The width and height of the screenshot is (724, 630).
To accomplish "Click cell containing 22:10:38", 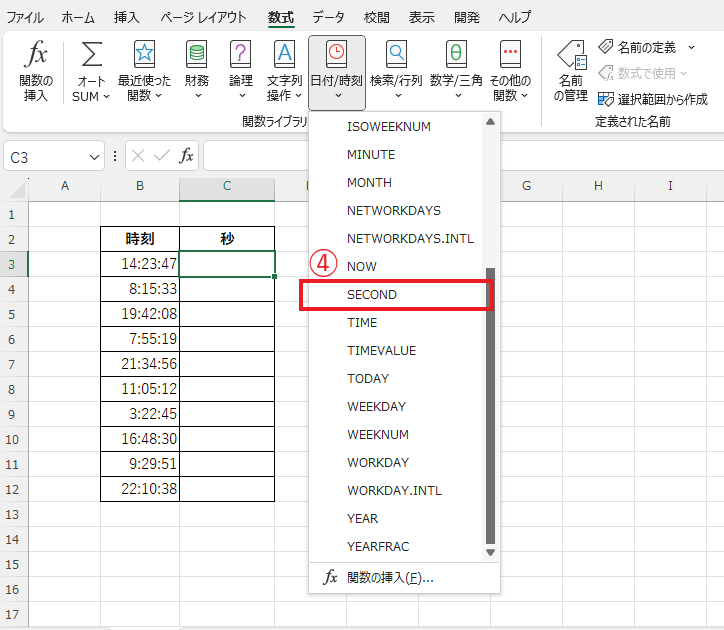I will [140, 489].
